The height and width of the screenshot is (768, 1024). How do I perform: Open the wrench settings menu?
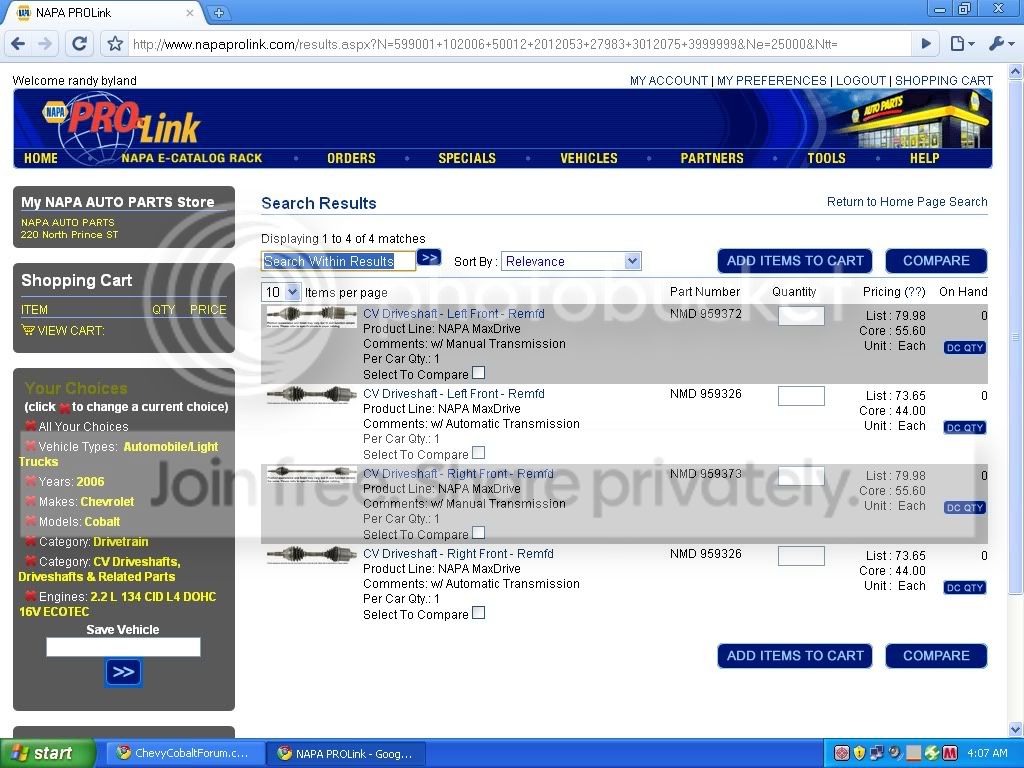[1001, 44]
